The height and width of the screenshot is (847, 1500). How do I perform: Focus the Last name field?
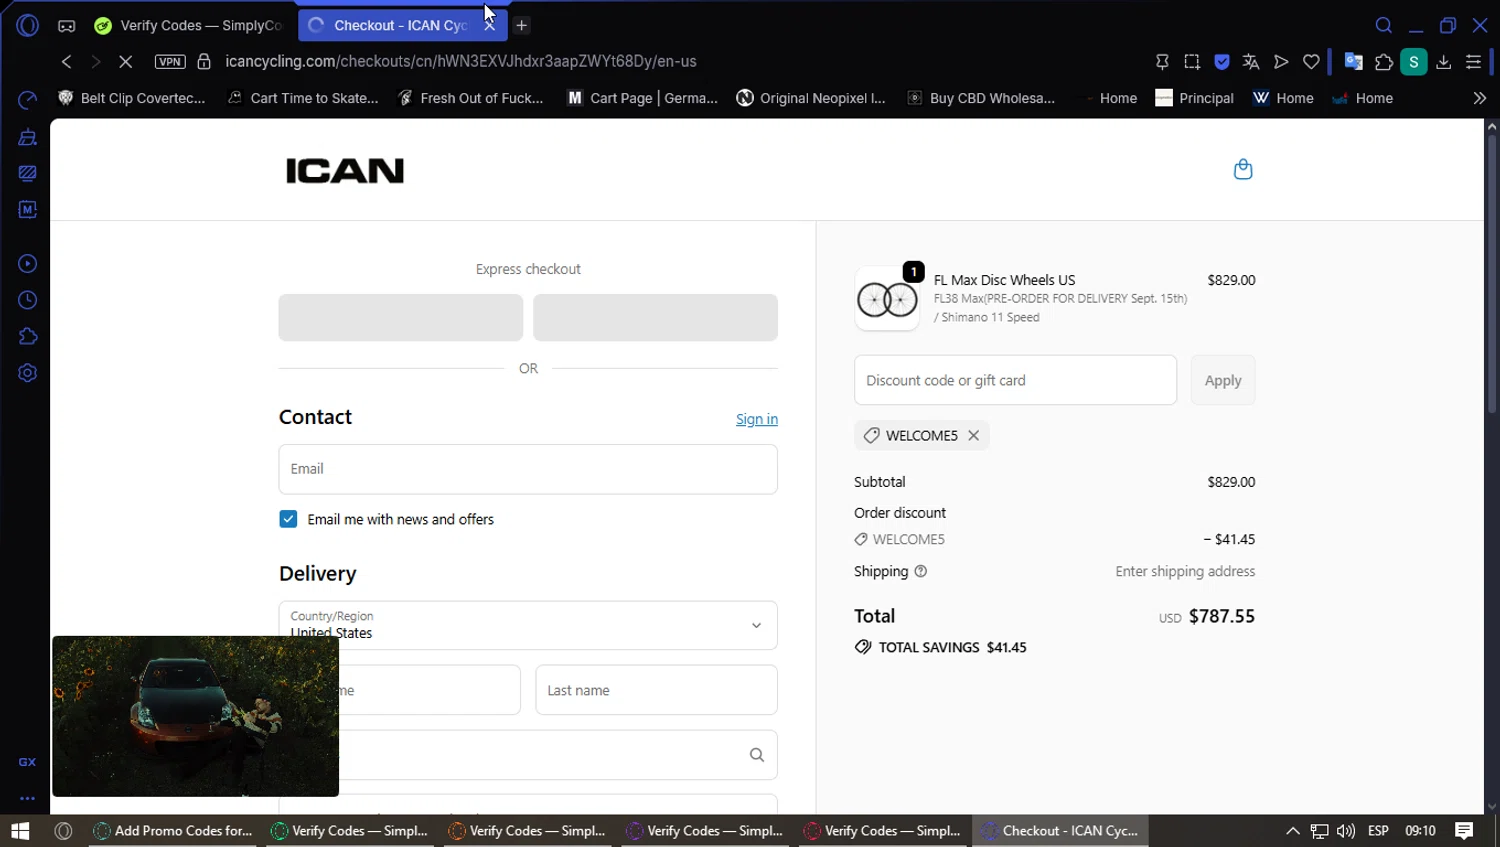pyautogui.click(x=657, y=690)
